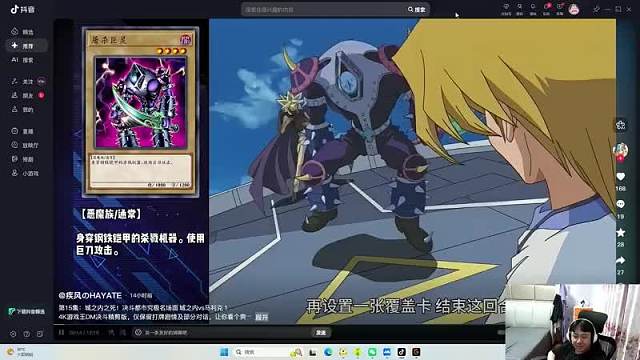Click the 搜索 search button
This screenshot has width=640, height=360.
(x=417, y=9)
